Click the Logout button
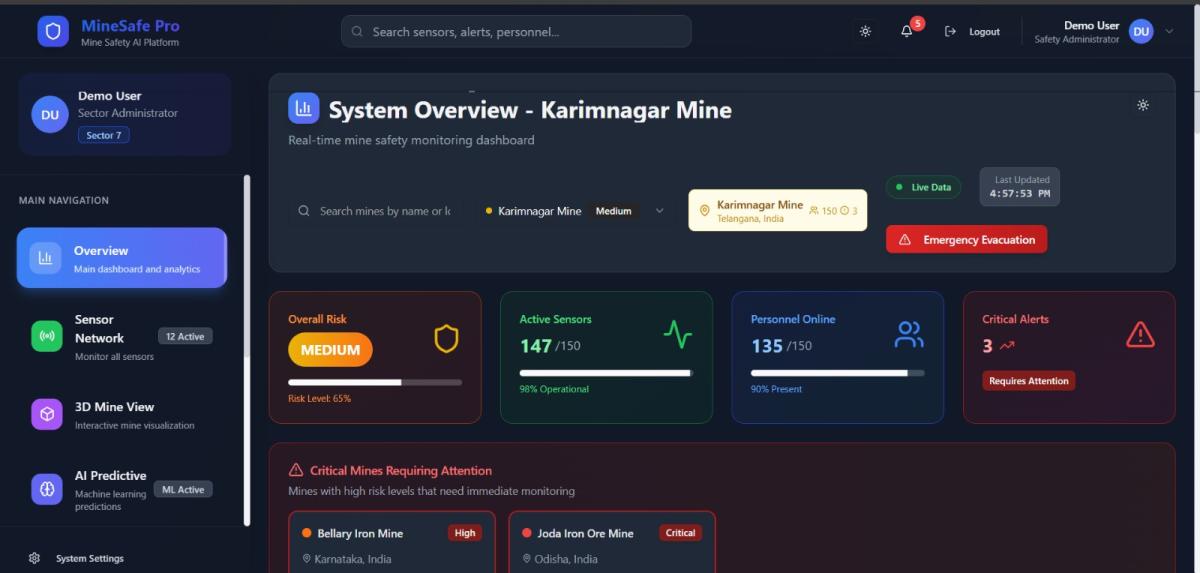The image size is (1200, 573). pos(973,31)
